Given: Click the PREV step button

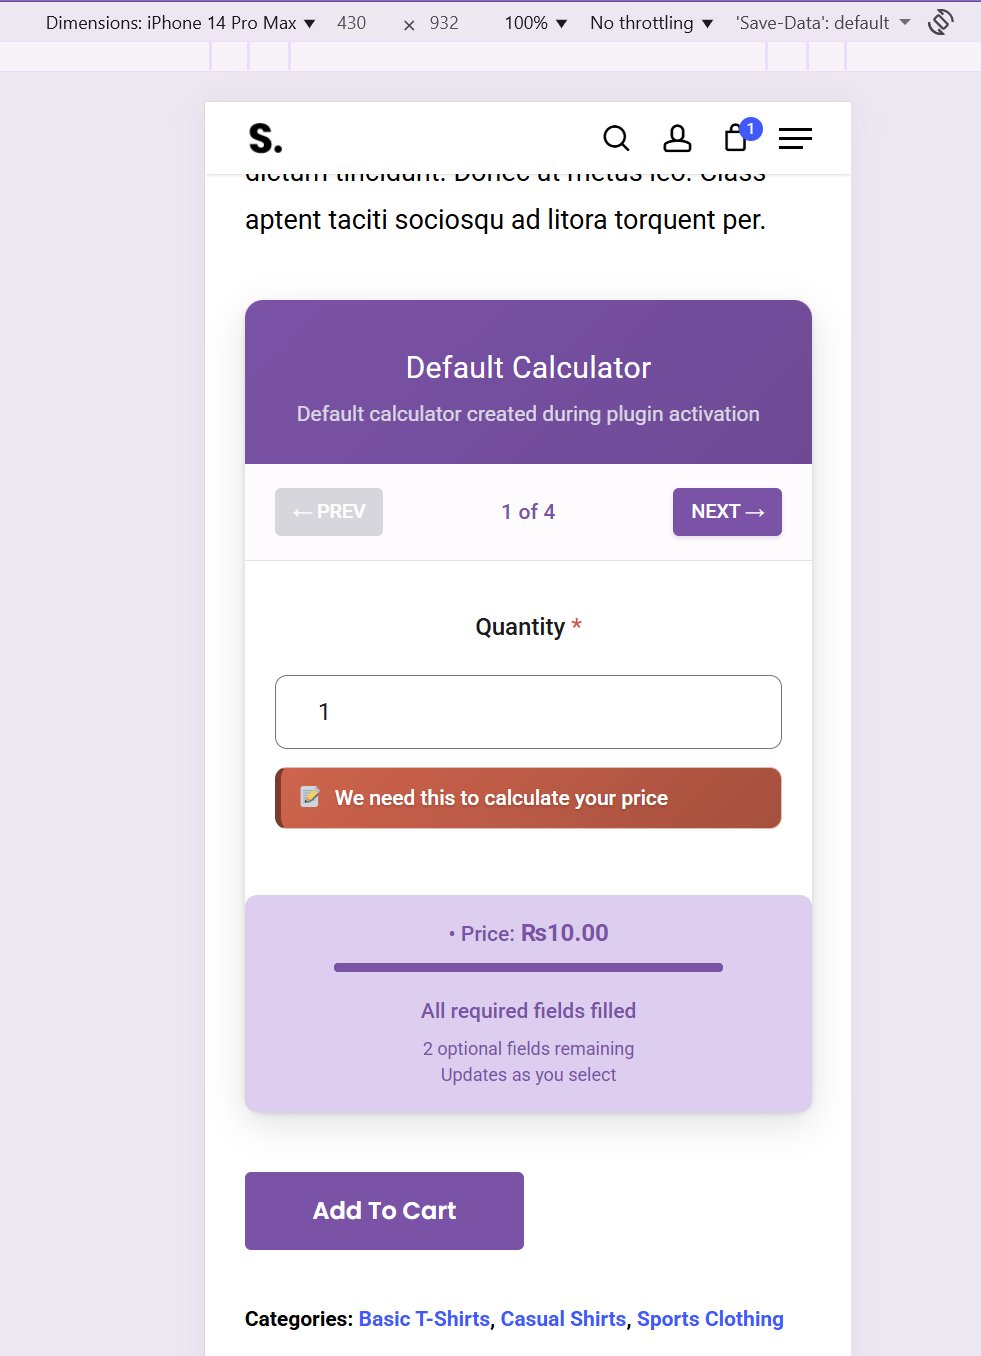Looking at the screenshot, I should click(x=329, y=512).
